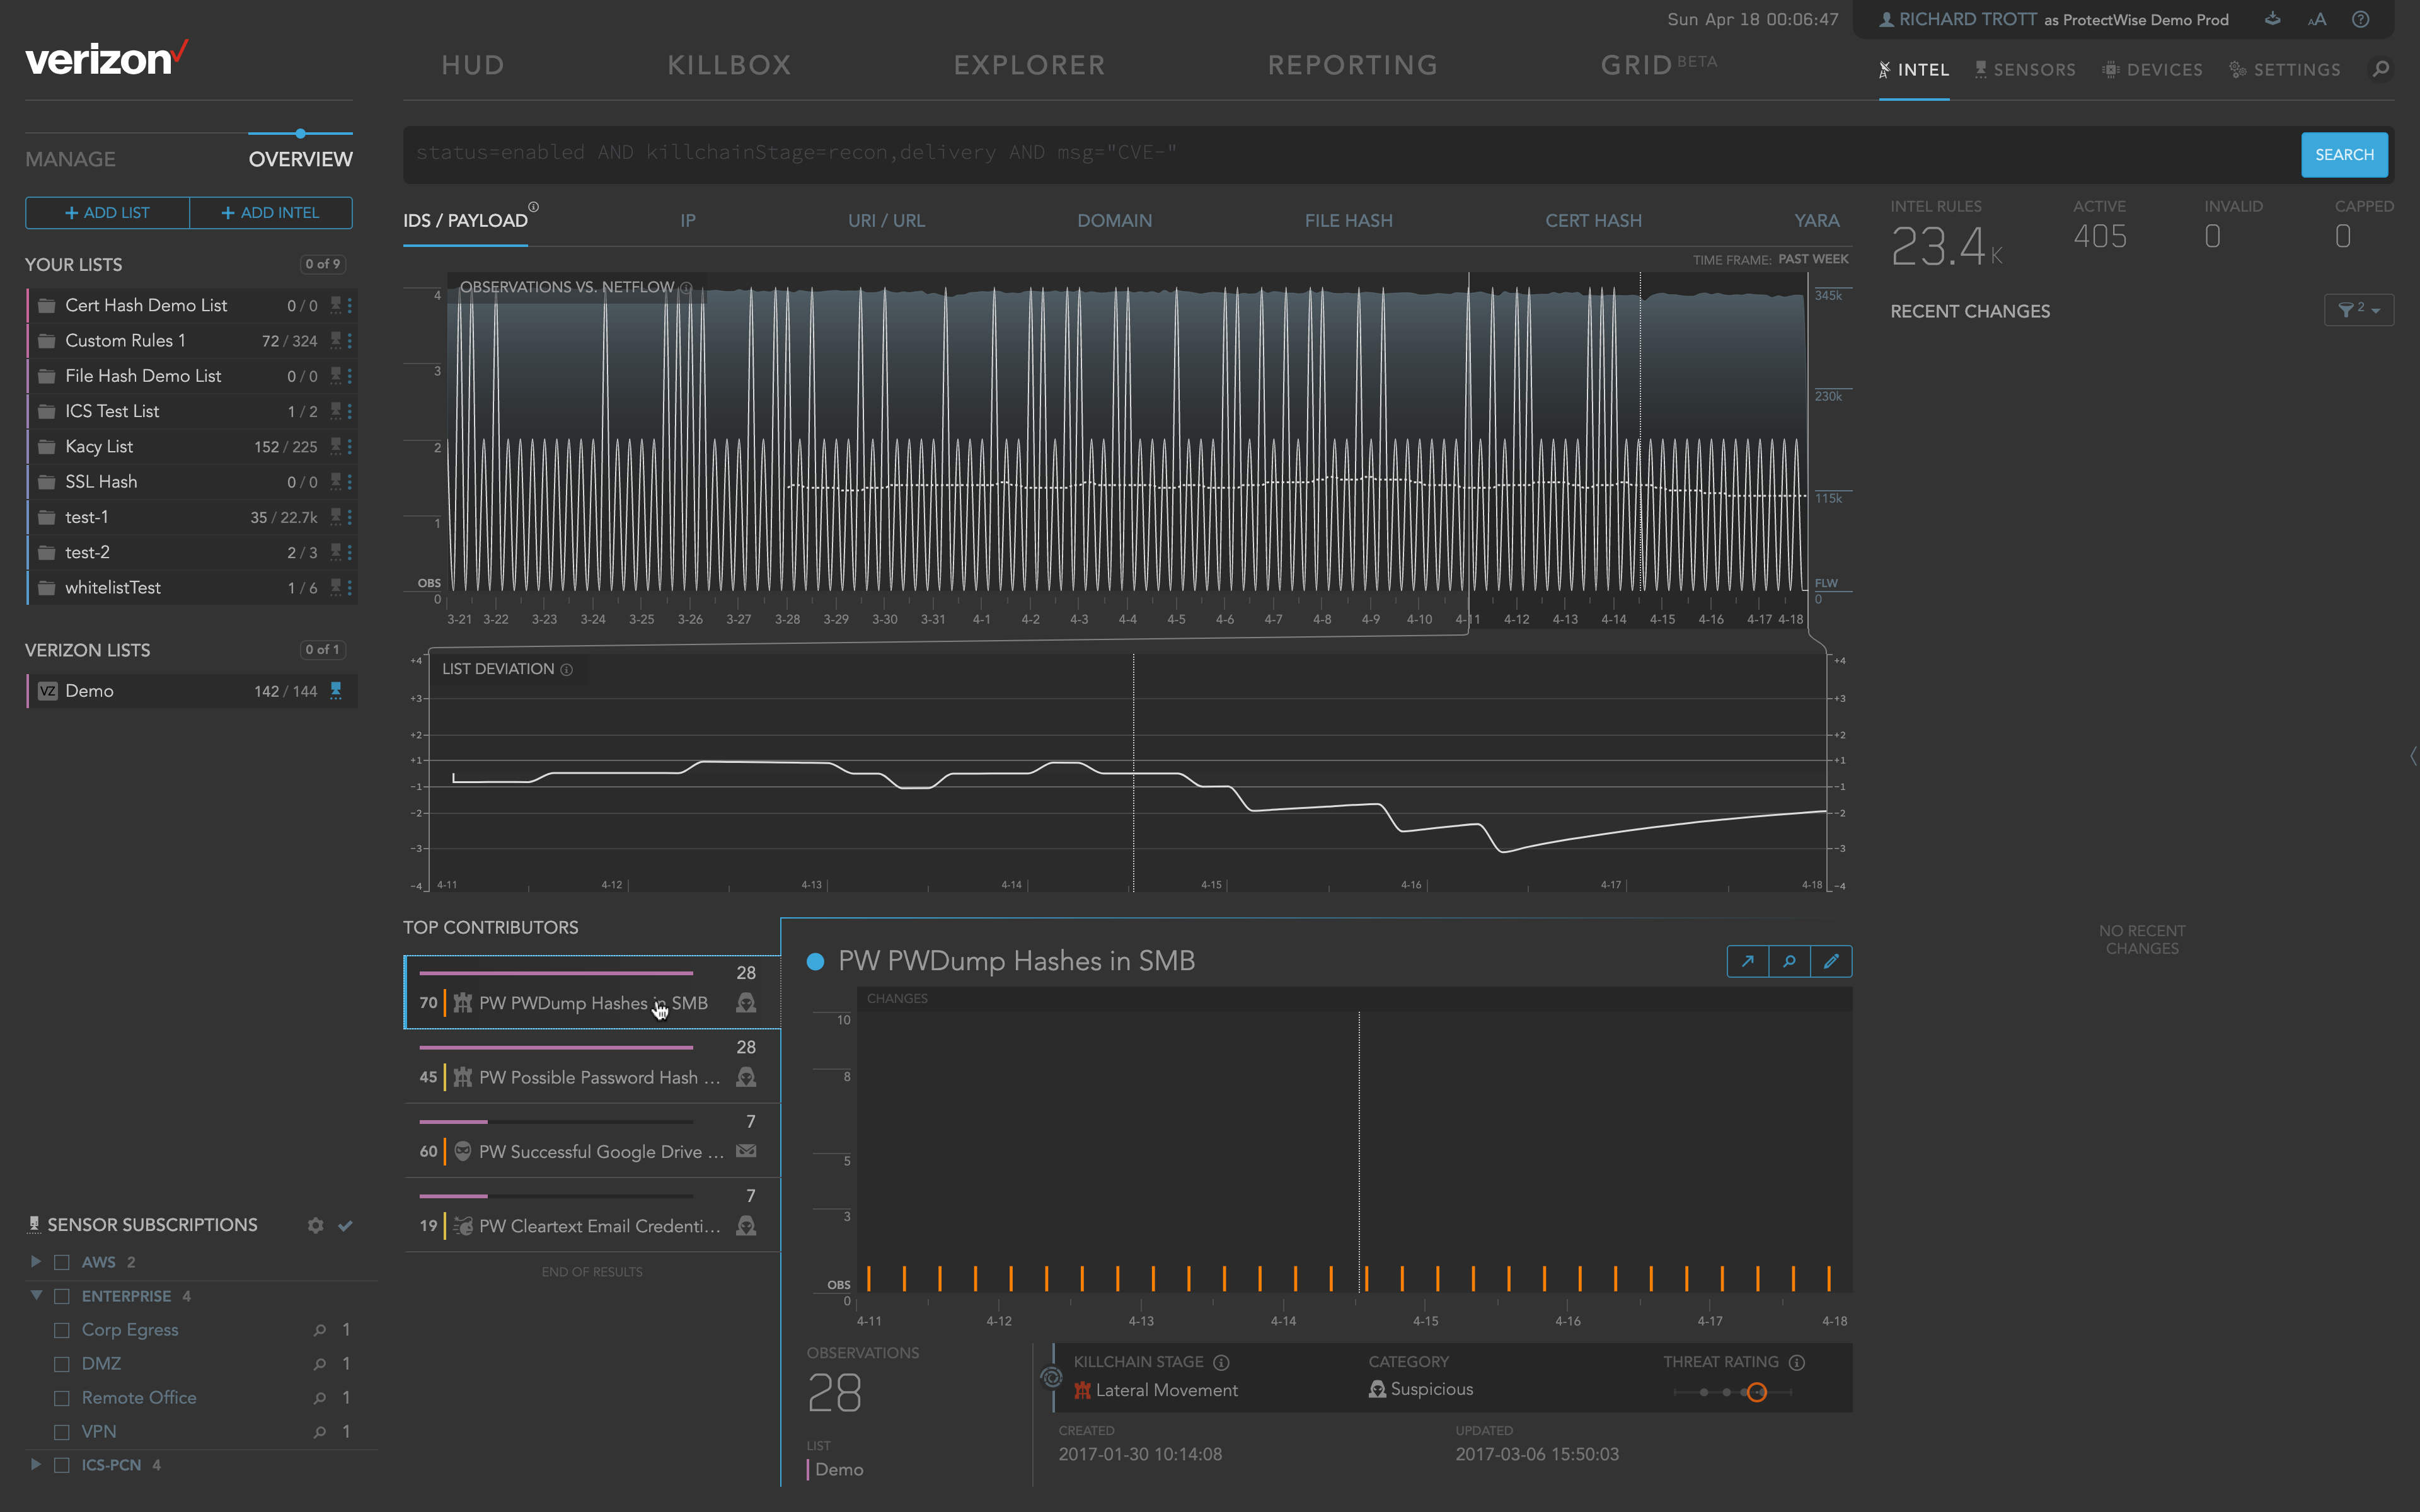2420x1512 pixels.
Task: Open the Demo list link in rule detail
Action: tap(838, 1469)
